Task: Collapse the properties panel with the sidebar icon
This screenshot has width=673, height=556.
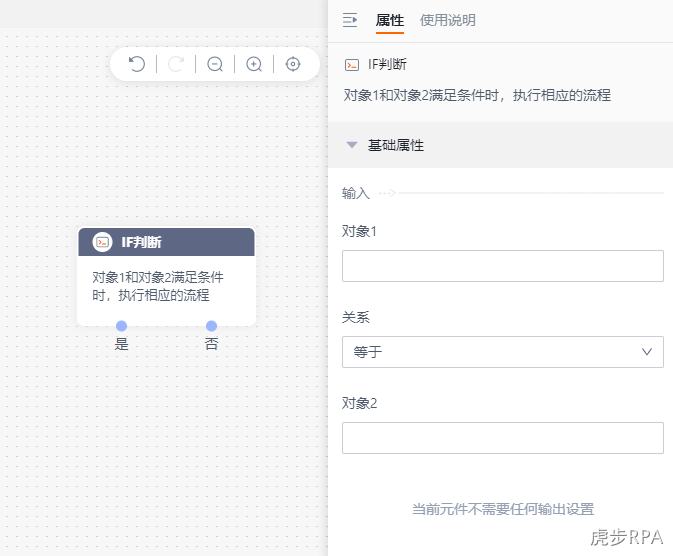Action: coord(350,20)
